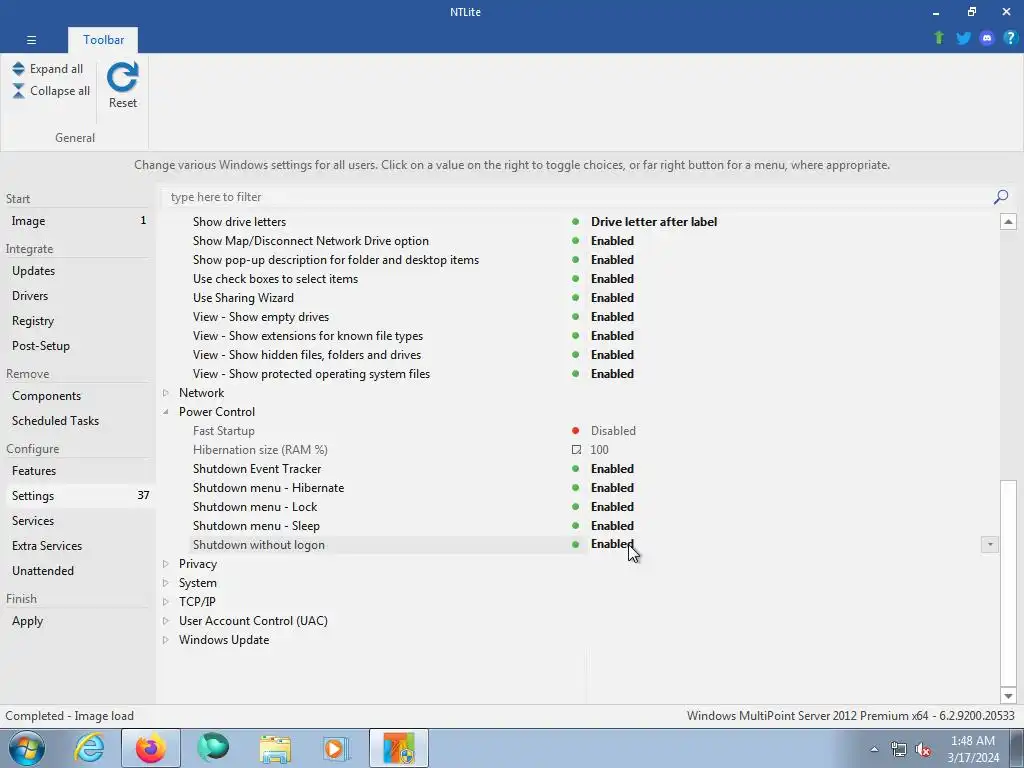
Task: Click the green update arrow icon
Action: tap(939, 38)
